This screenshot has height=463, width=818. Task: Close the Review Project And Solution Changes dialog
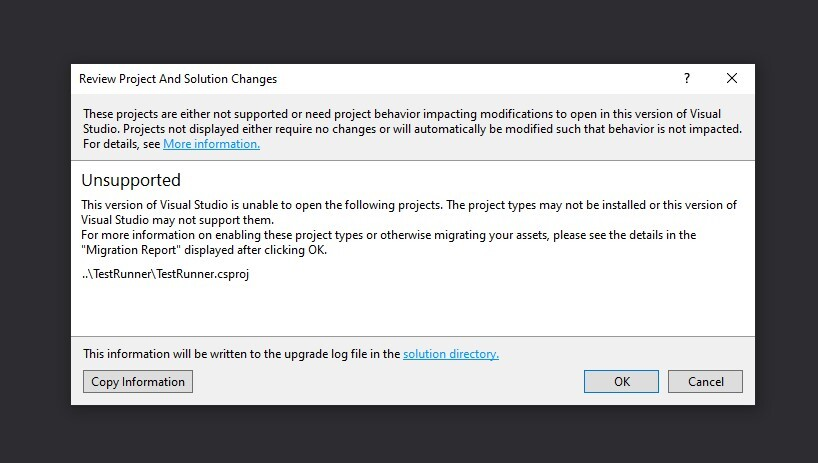click(732, 78)
